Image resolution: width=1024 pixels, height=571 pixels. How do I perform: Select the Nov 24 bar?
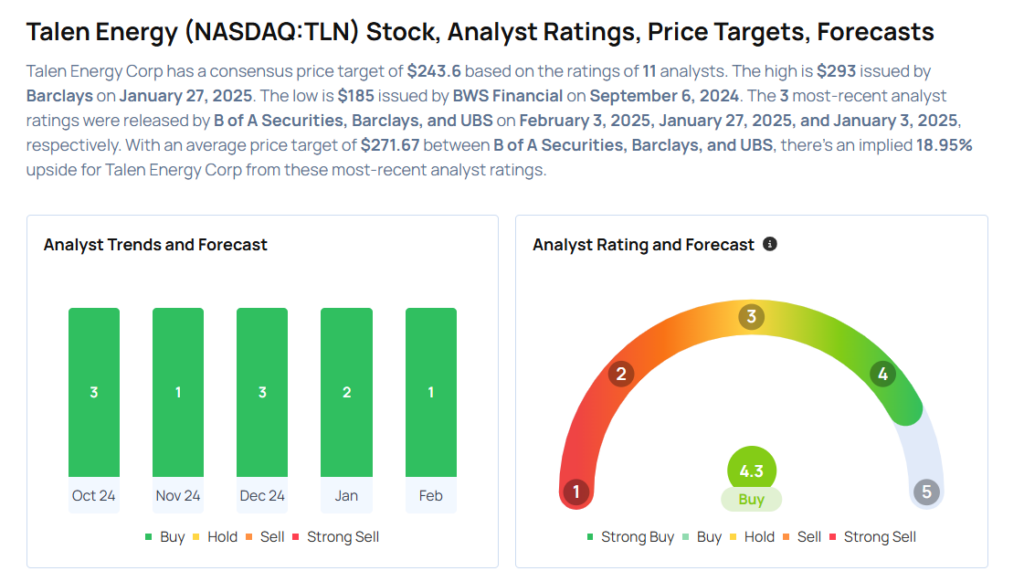(178, 392)
